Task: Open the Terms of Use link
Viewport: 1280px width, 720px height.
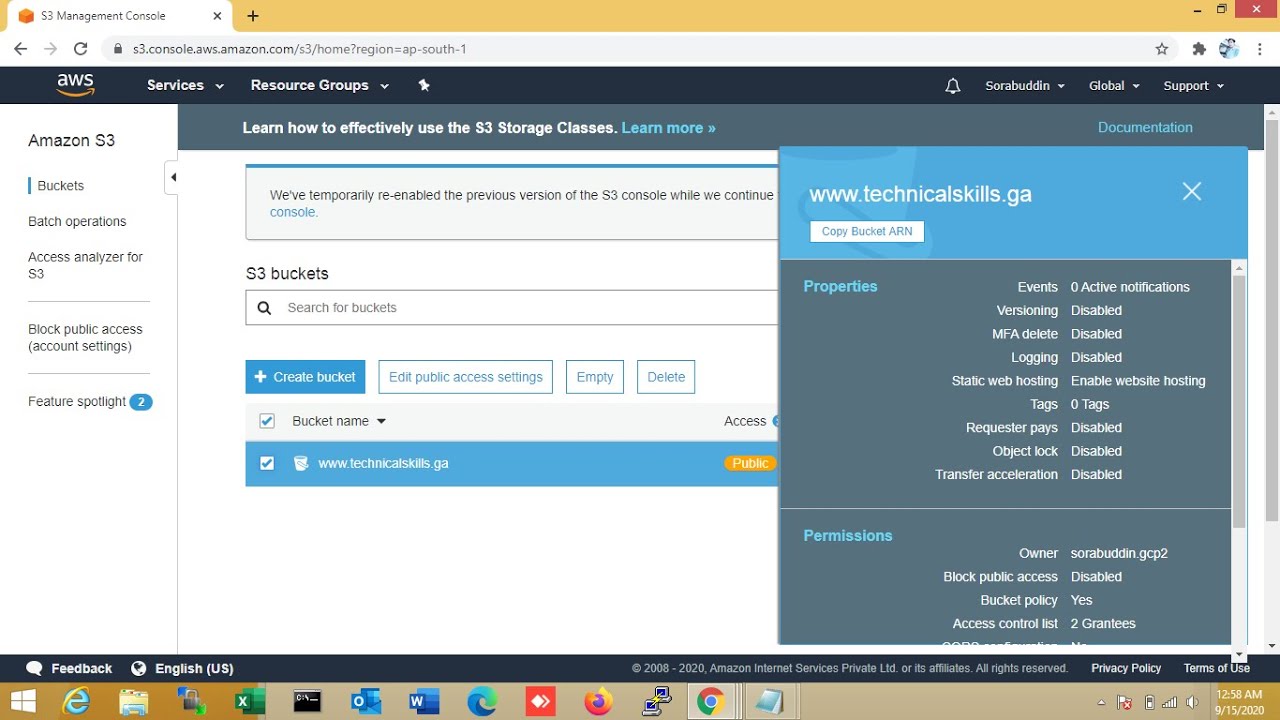Action: click(x=1216, y=668)
